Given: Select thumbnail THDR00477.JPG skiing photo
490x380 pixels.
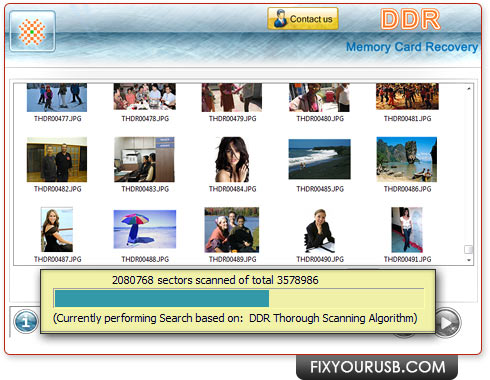Looking at the screenshot, I should [x=57, y=97].
